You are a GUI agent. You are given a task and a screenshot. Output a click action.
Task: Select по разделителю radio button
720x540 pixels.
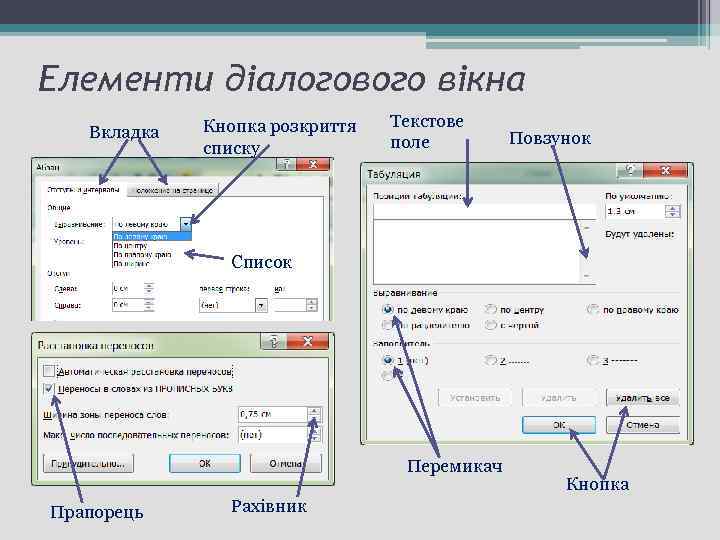tap(388, 325)
